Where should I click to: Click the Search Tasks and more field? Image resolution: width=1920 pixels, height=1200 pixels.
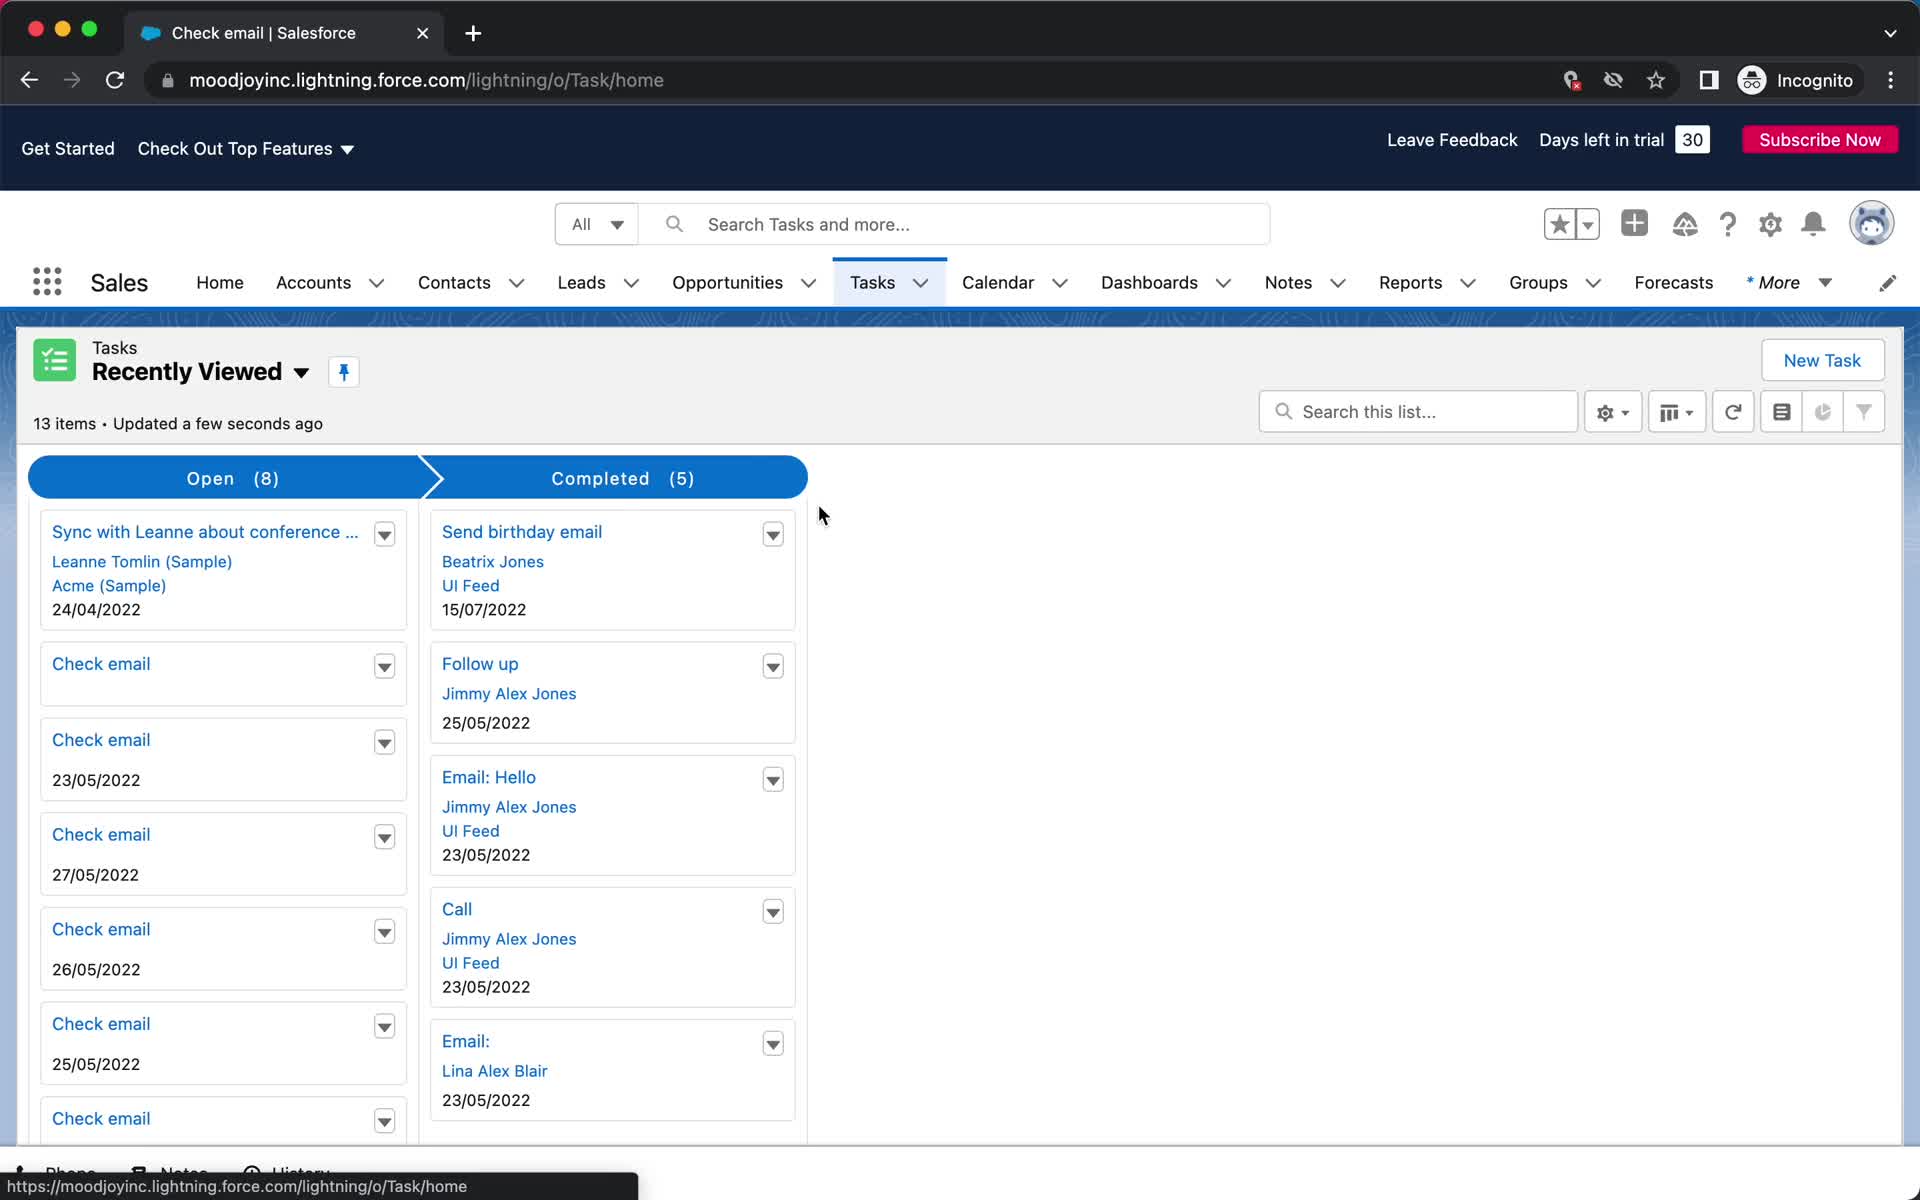(x=954, y=224)
